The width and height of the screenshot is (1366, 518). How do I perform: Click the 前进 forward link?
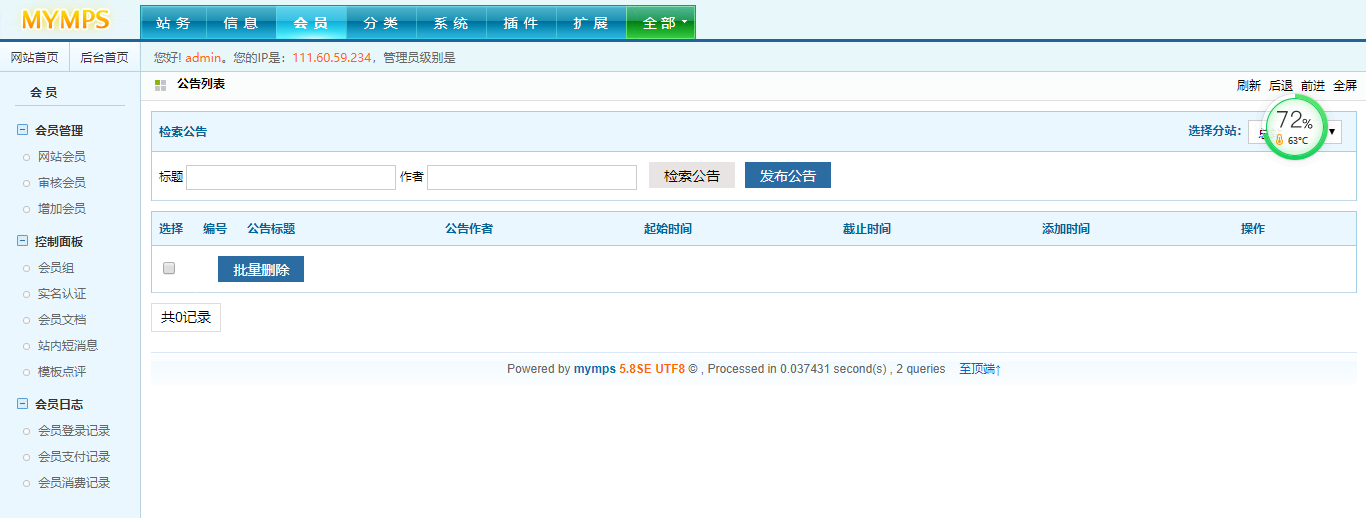1313,86
